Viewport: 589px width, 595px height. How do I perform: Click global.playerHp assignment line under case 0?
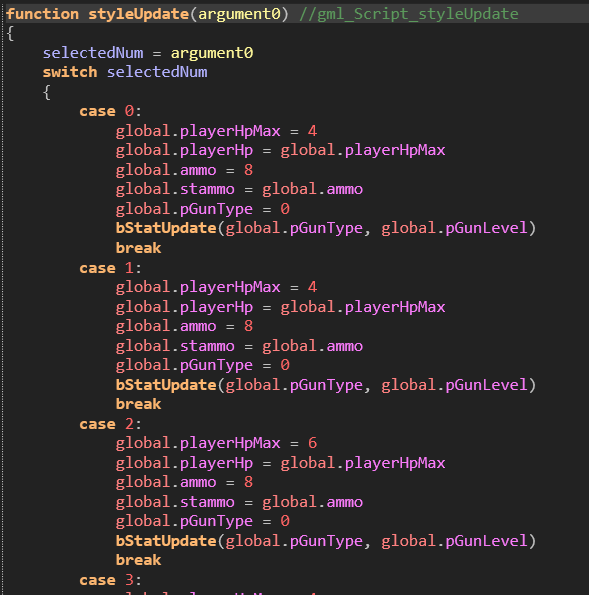[280, 151]
